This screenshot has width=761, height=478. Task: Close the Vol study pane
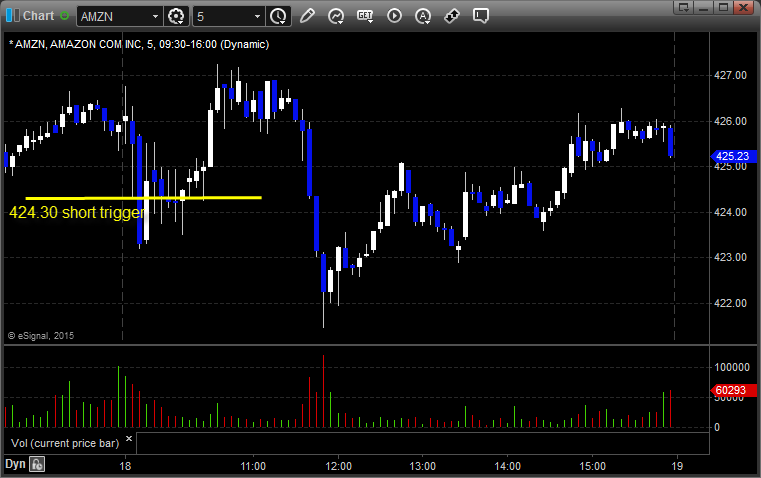pos(129,439)
